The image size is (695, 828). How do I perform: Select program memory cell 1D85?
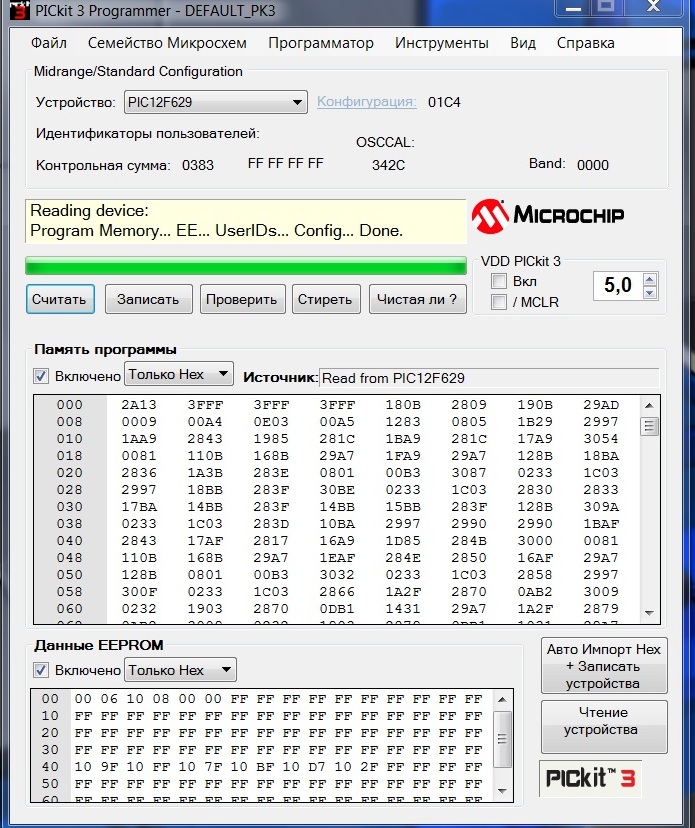[x=403, y=541]
